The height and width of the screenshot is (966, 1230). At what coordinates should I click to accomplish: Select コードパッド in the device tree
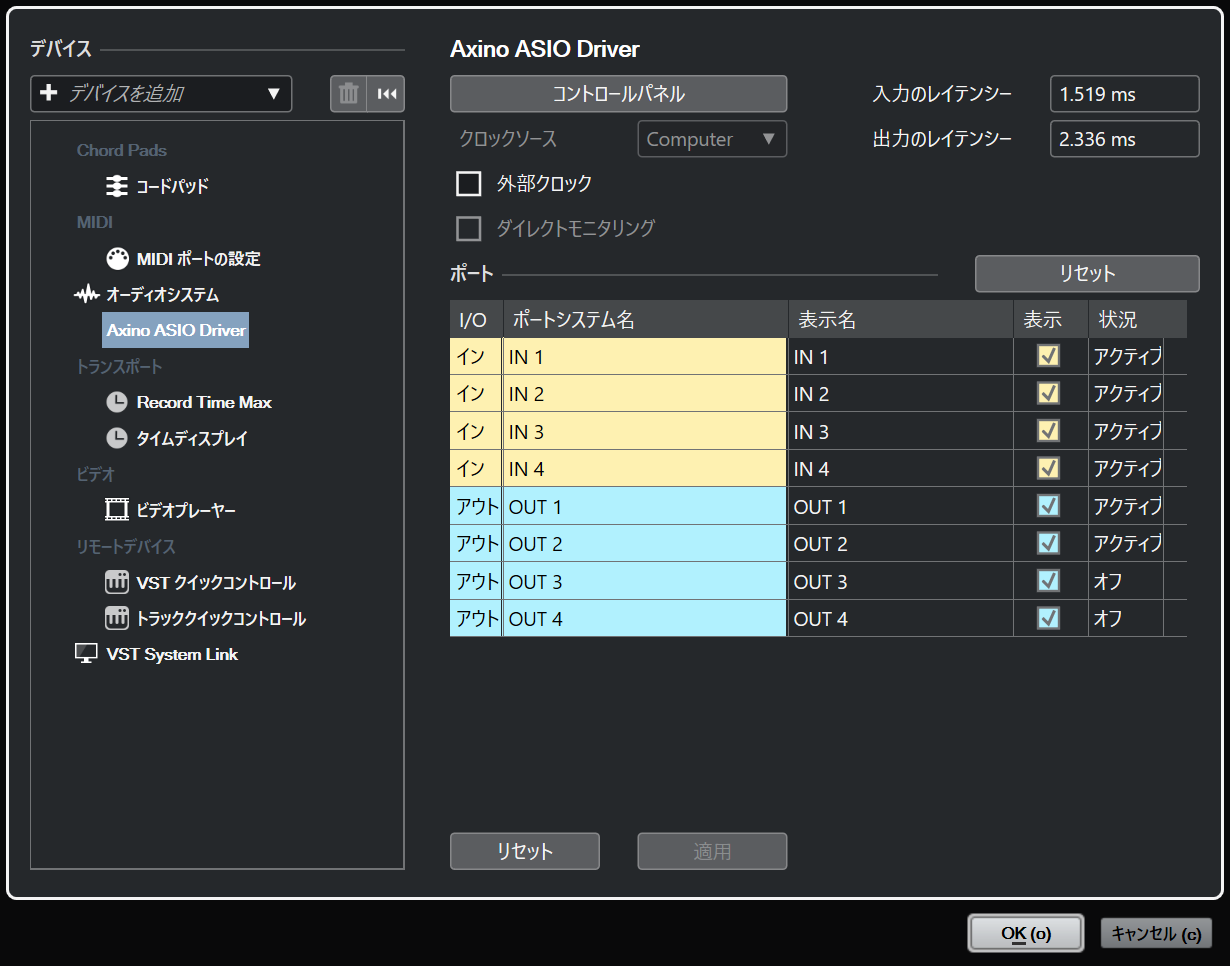(x=173, y=186)
